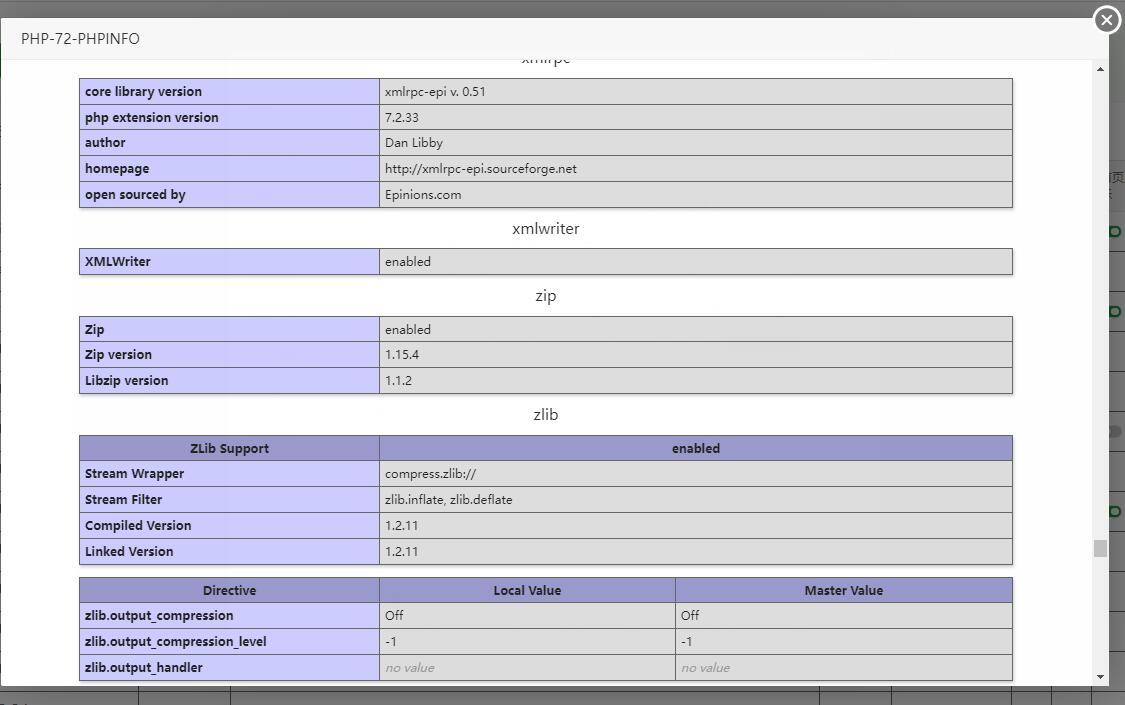
Task: Click the scrollbar up arrow
Action: point(1100,69)
